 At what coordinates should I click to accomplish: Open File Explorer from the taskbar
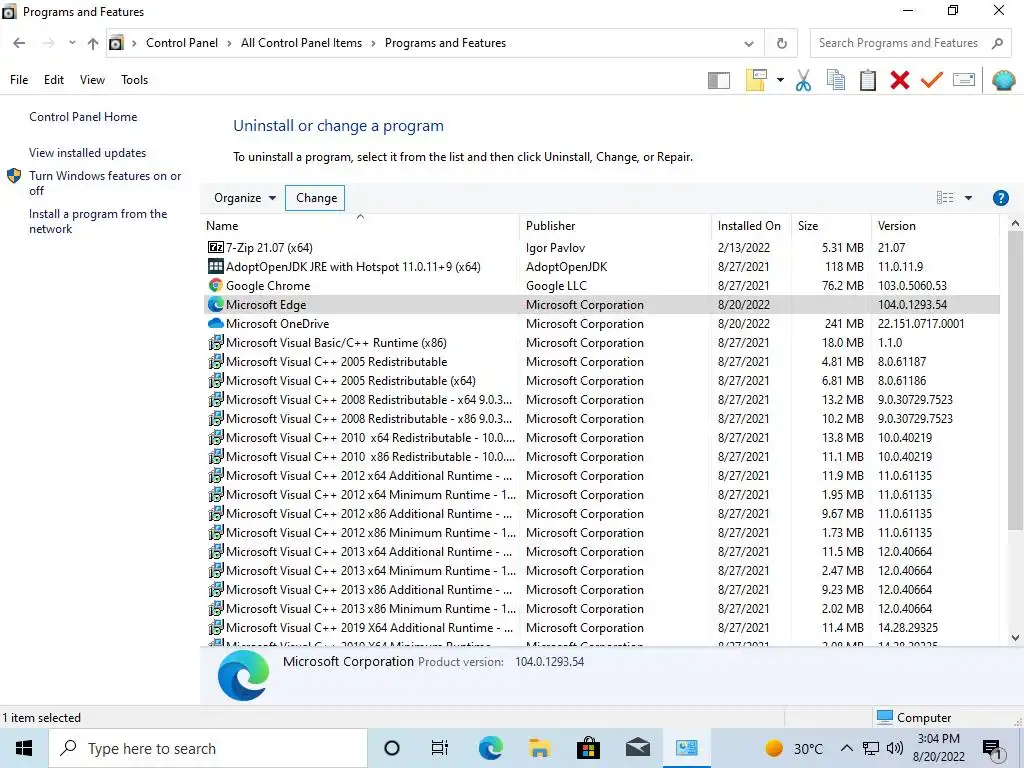(x=539, y=748)
